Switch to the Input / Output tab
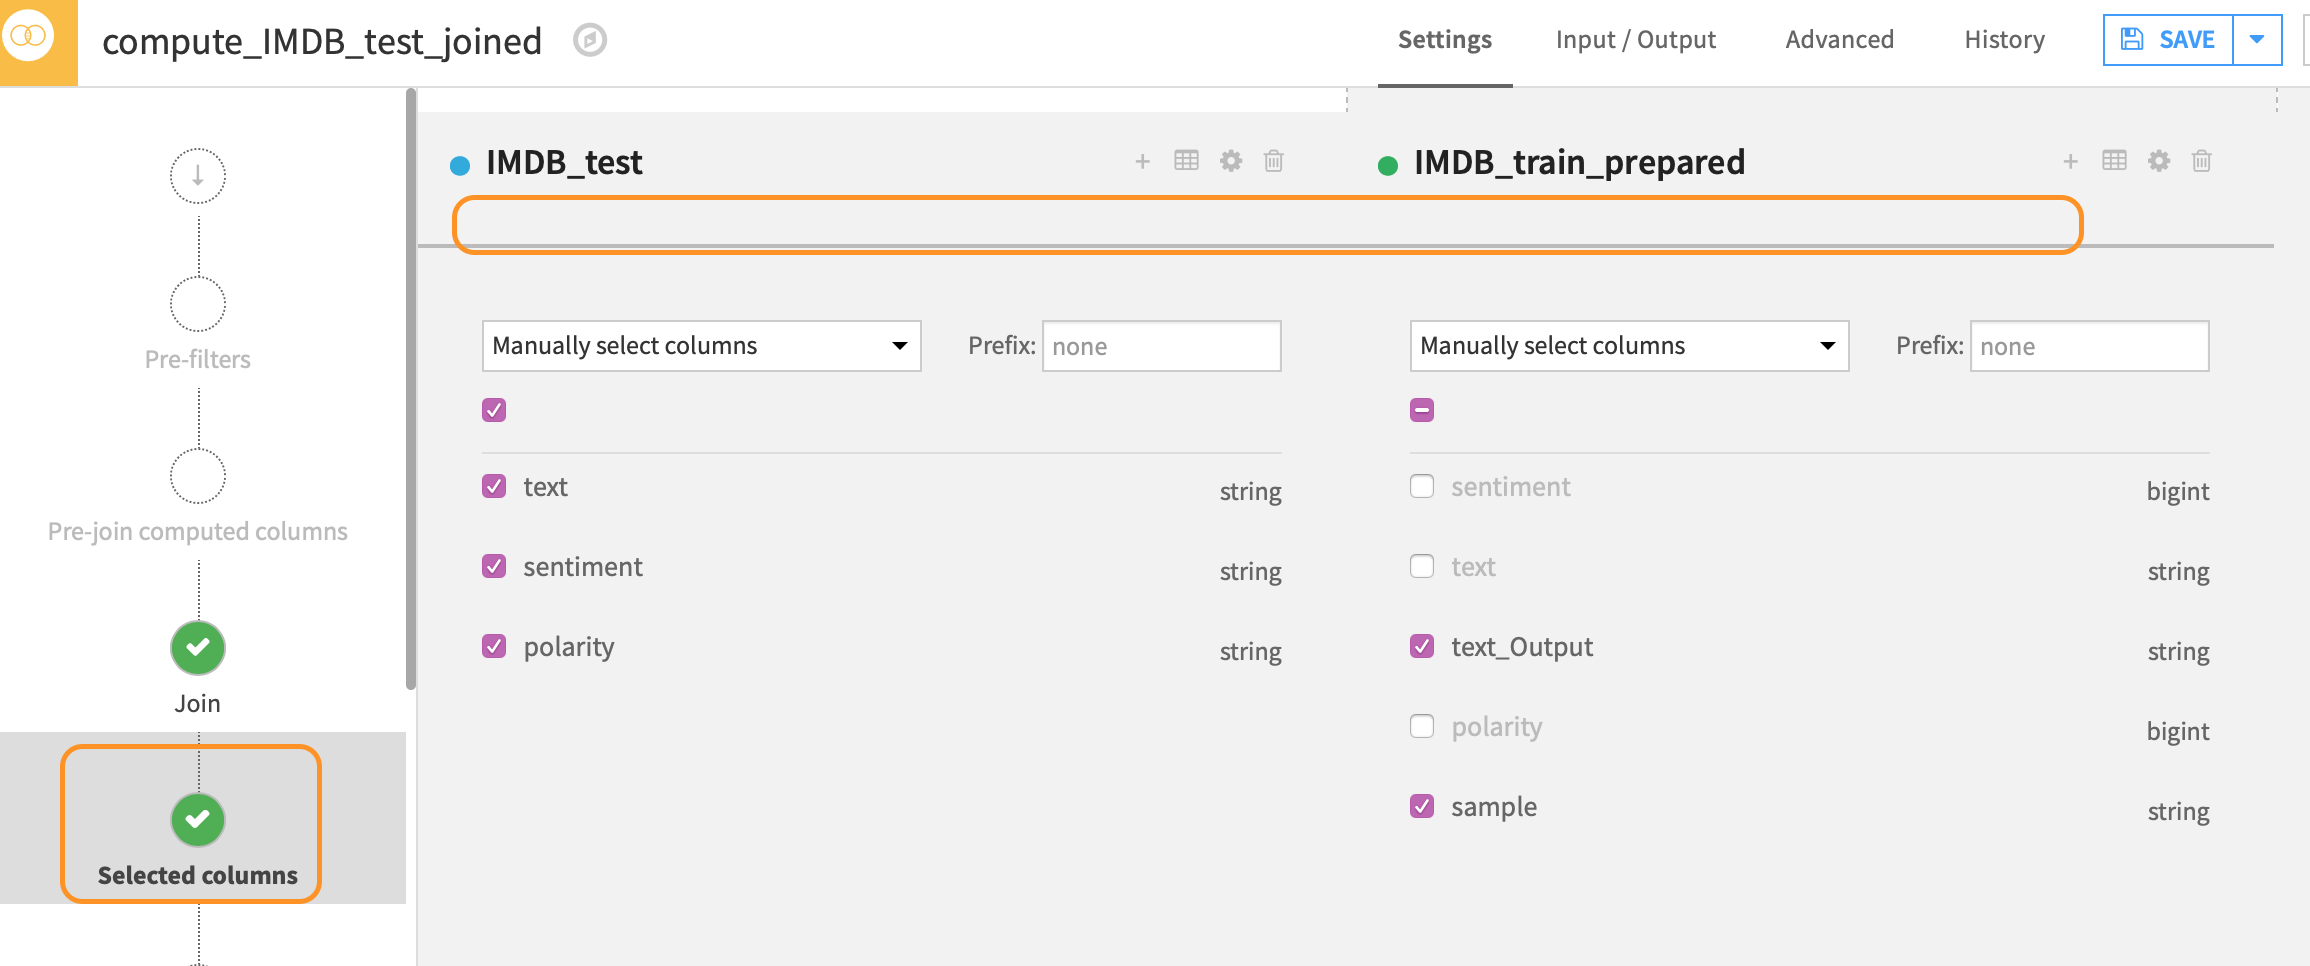The width and height of the screenshot is (2310, 966). click(1635, 40)
